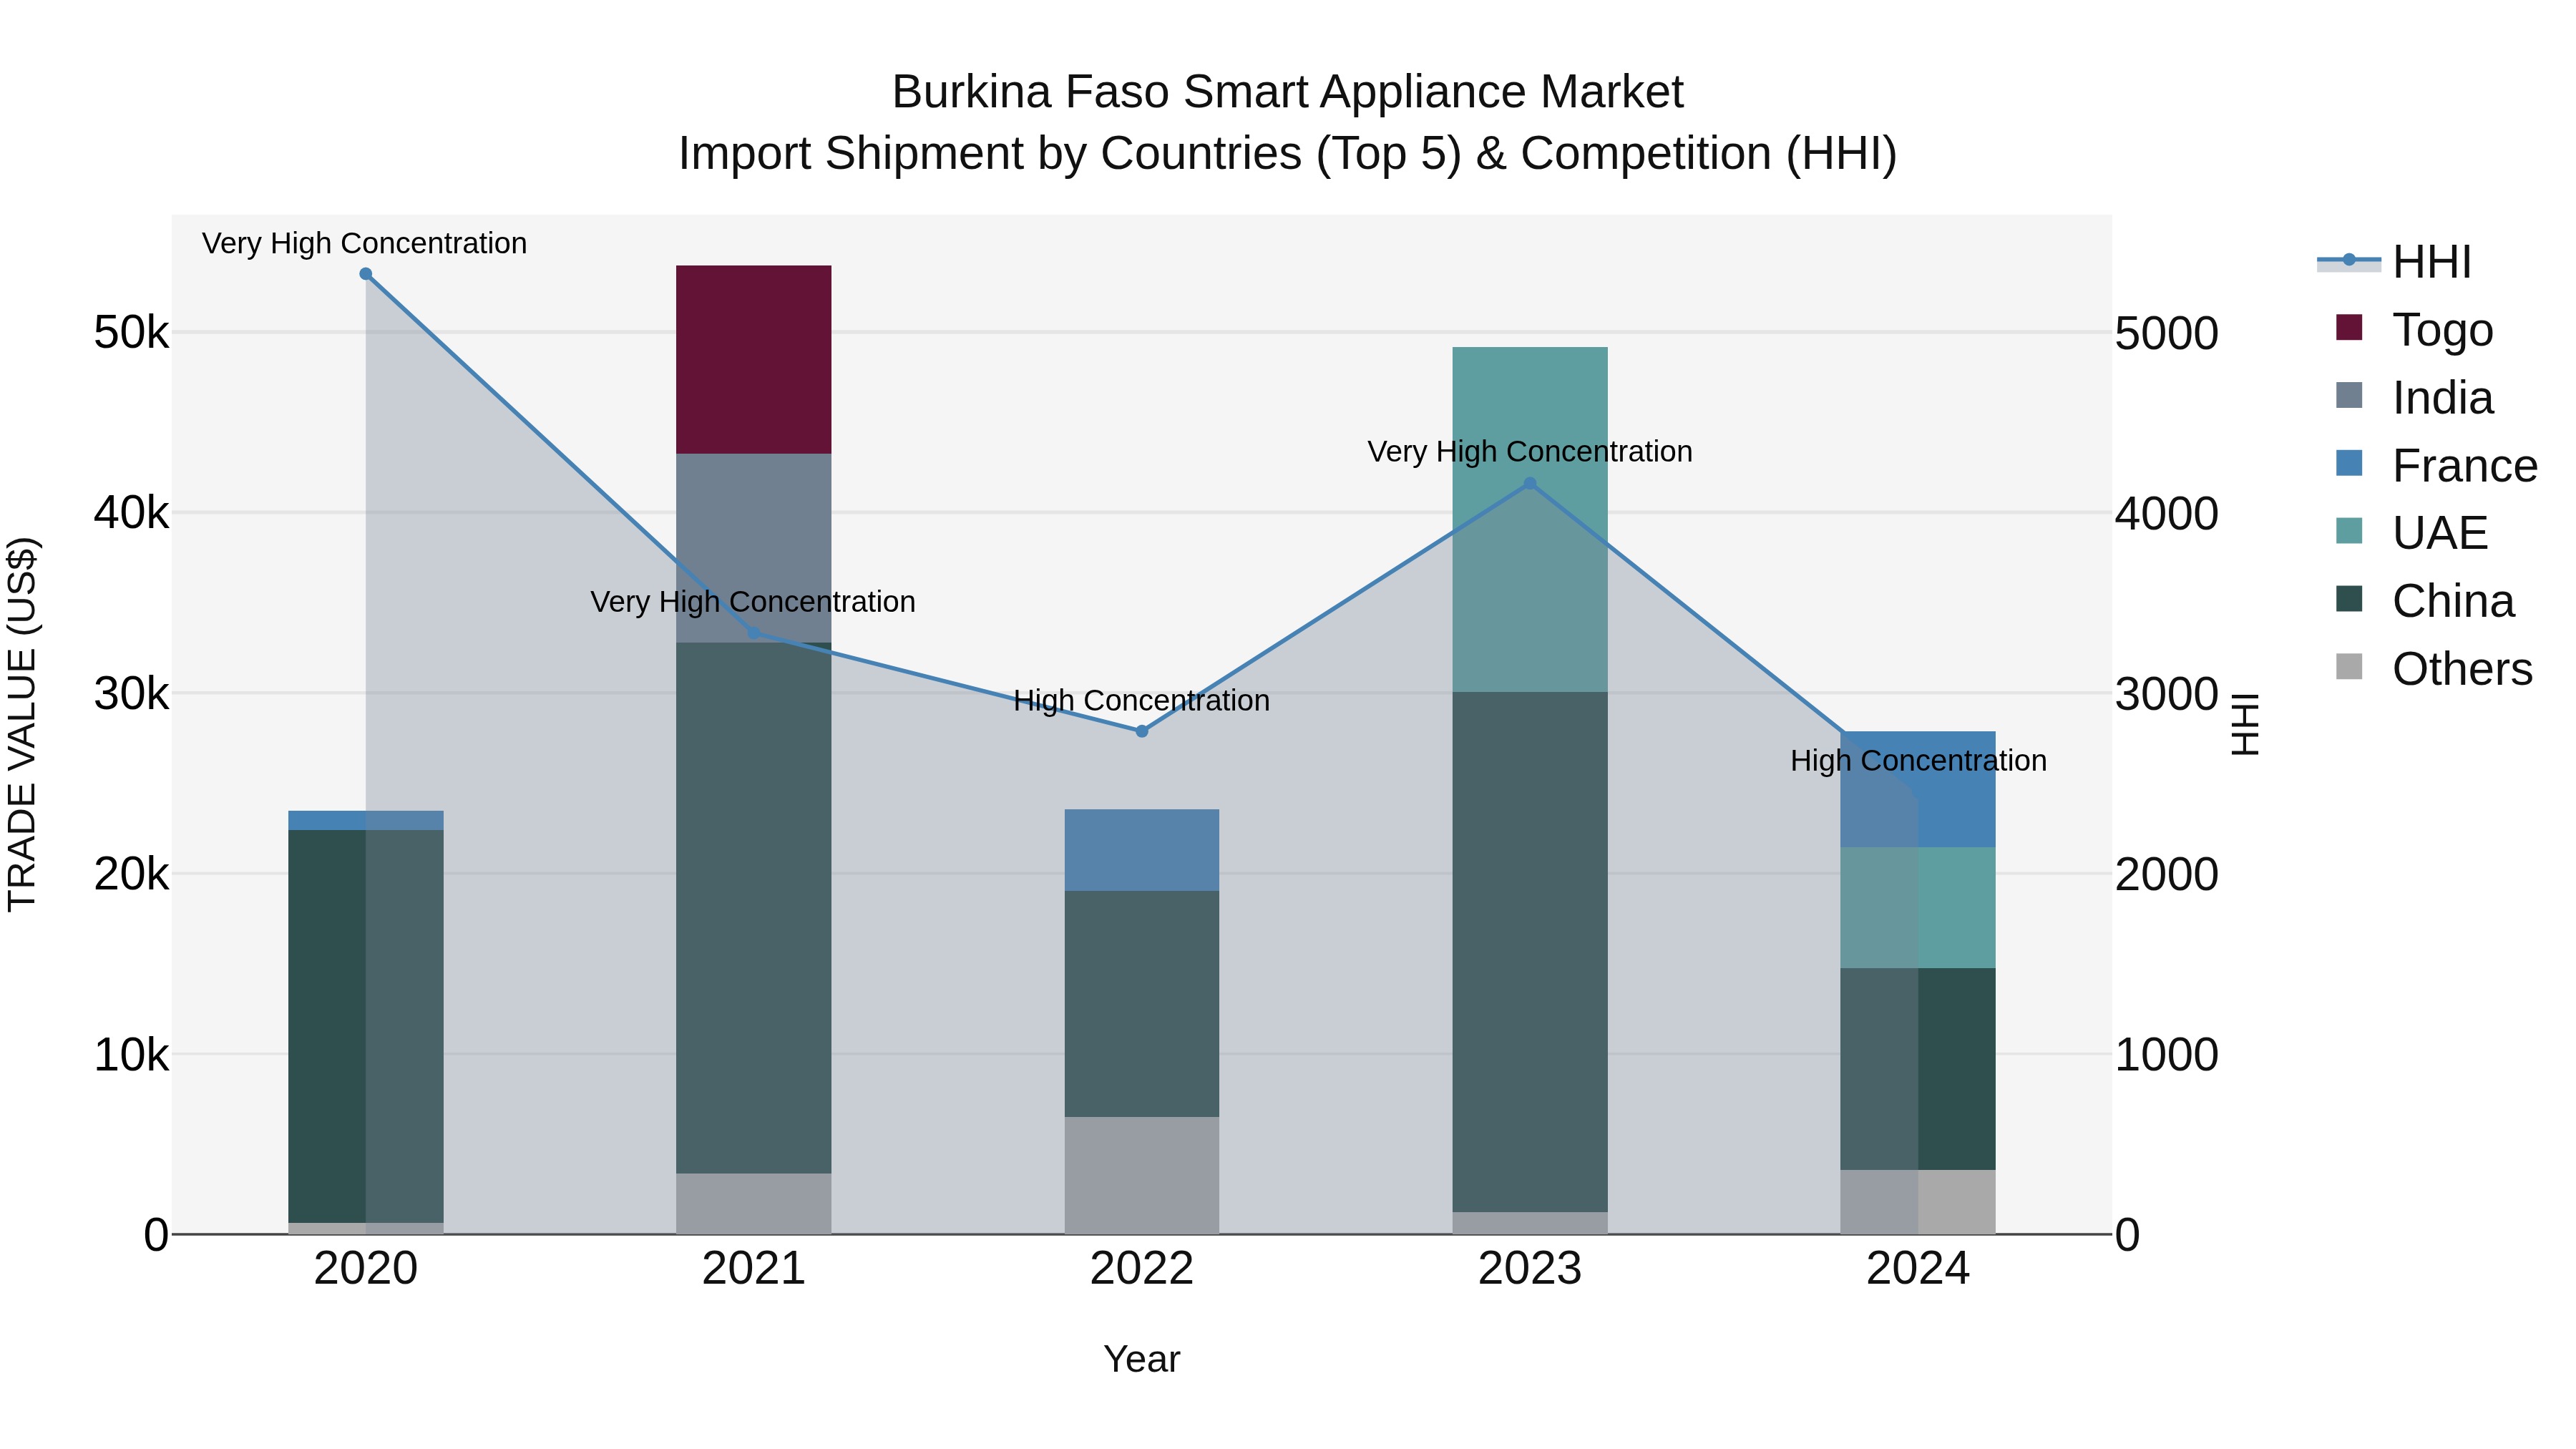Click the 'Very High Concentration' annotation above 2021
Image resolution: width=2576 pixels, height=1449 pixels.
click(x=753, y=602)
